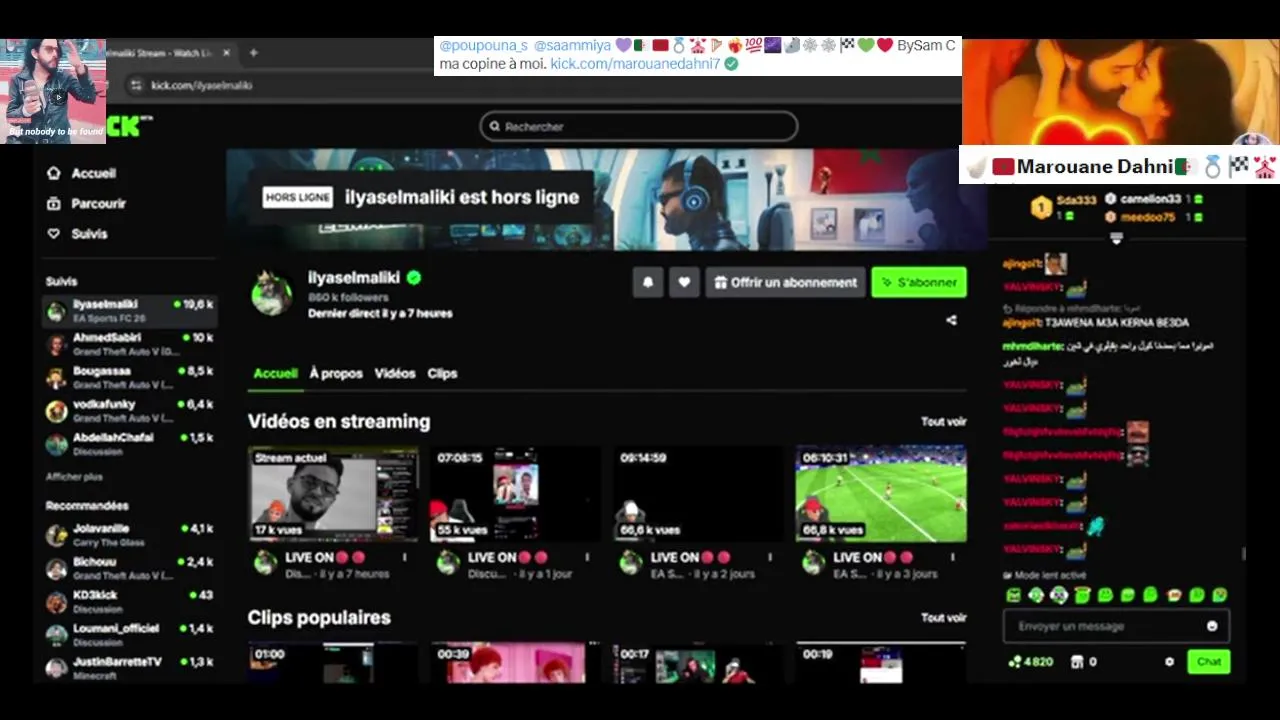This screenshot has height=720, width=1280.
Task: Open recommended channel Bichouu
Action: [130, 568]
